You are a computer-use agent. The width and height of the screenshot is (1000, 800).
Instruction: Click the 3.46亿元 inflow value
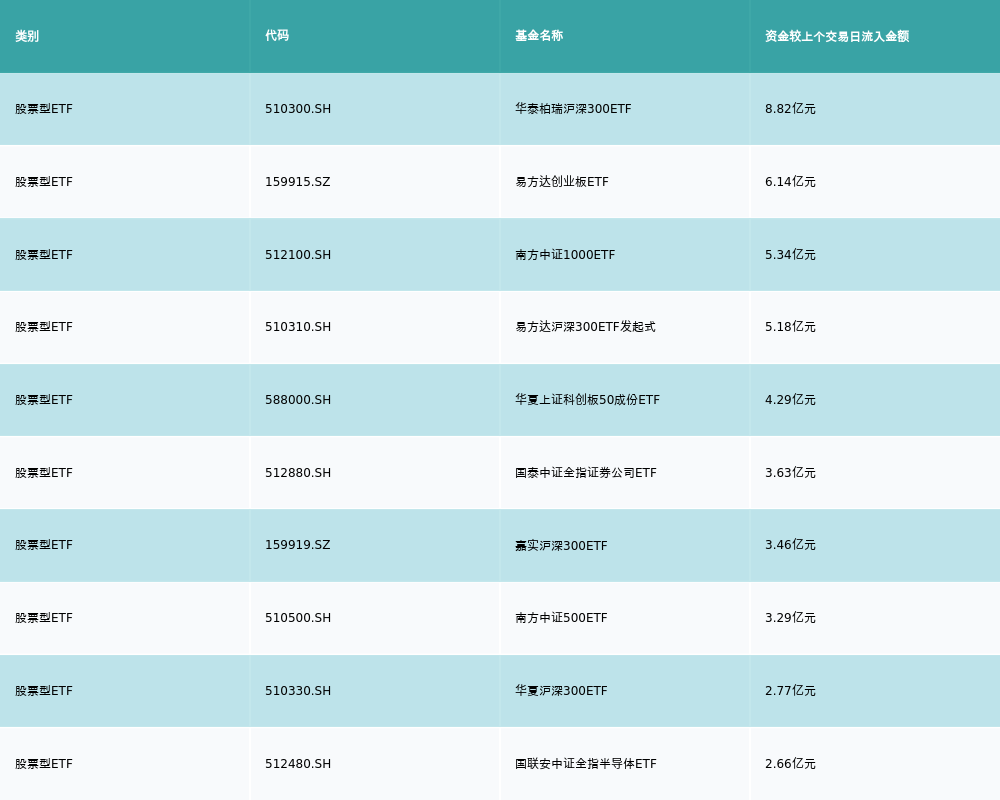click(x=790, y=545)
